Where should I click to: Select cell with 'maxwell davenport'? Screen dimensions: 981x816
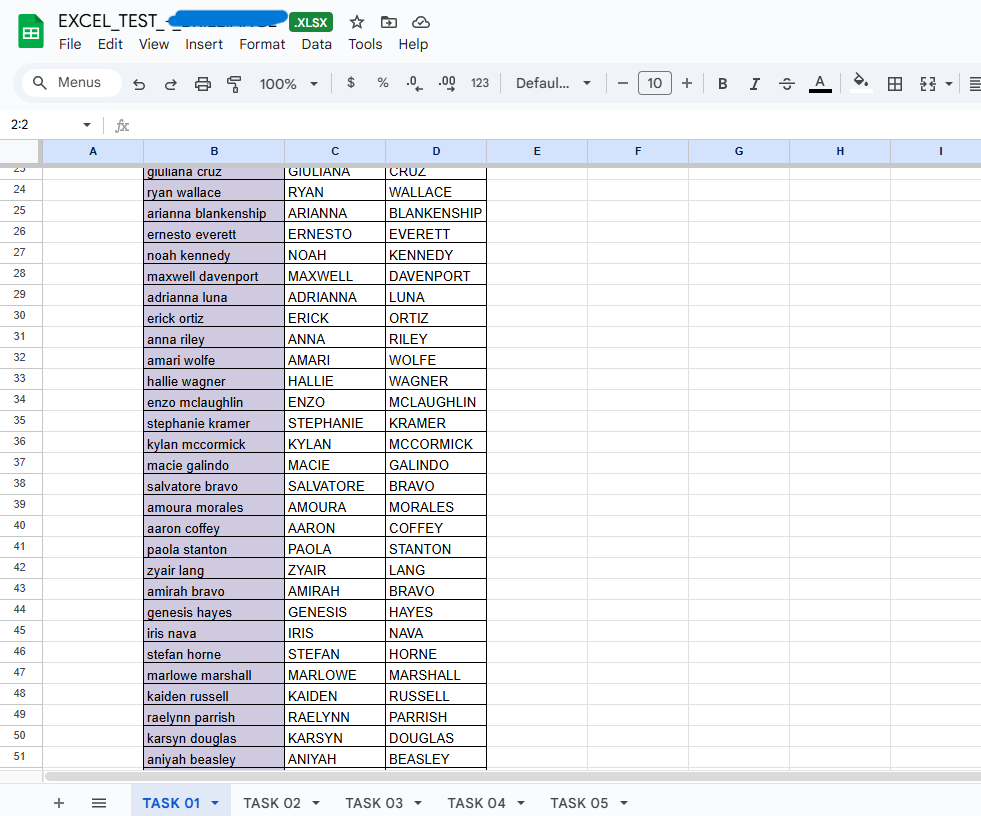(214, 276)
